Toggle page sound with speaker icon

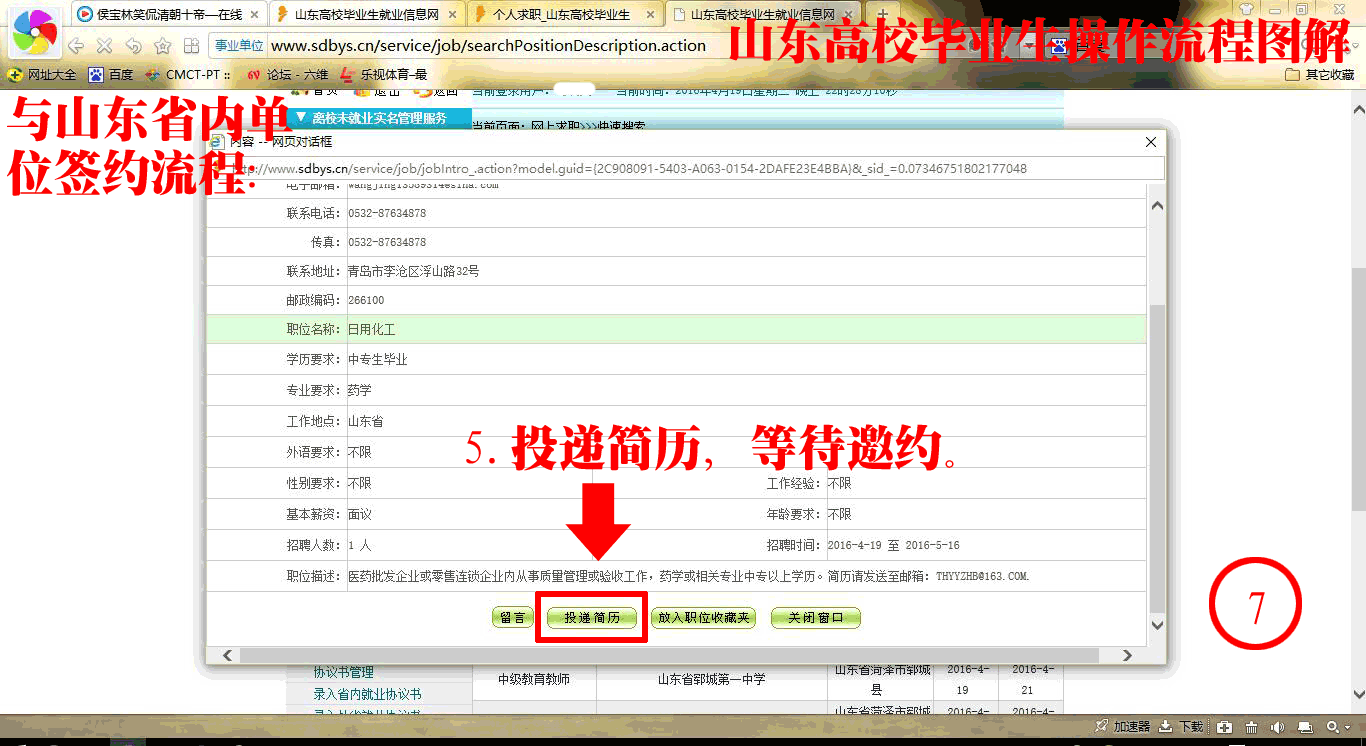point(1279,727)
